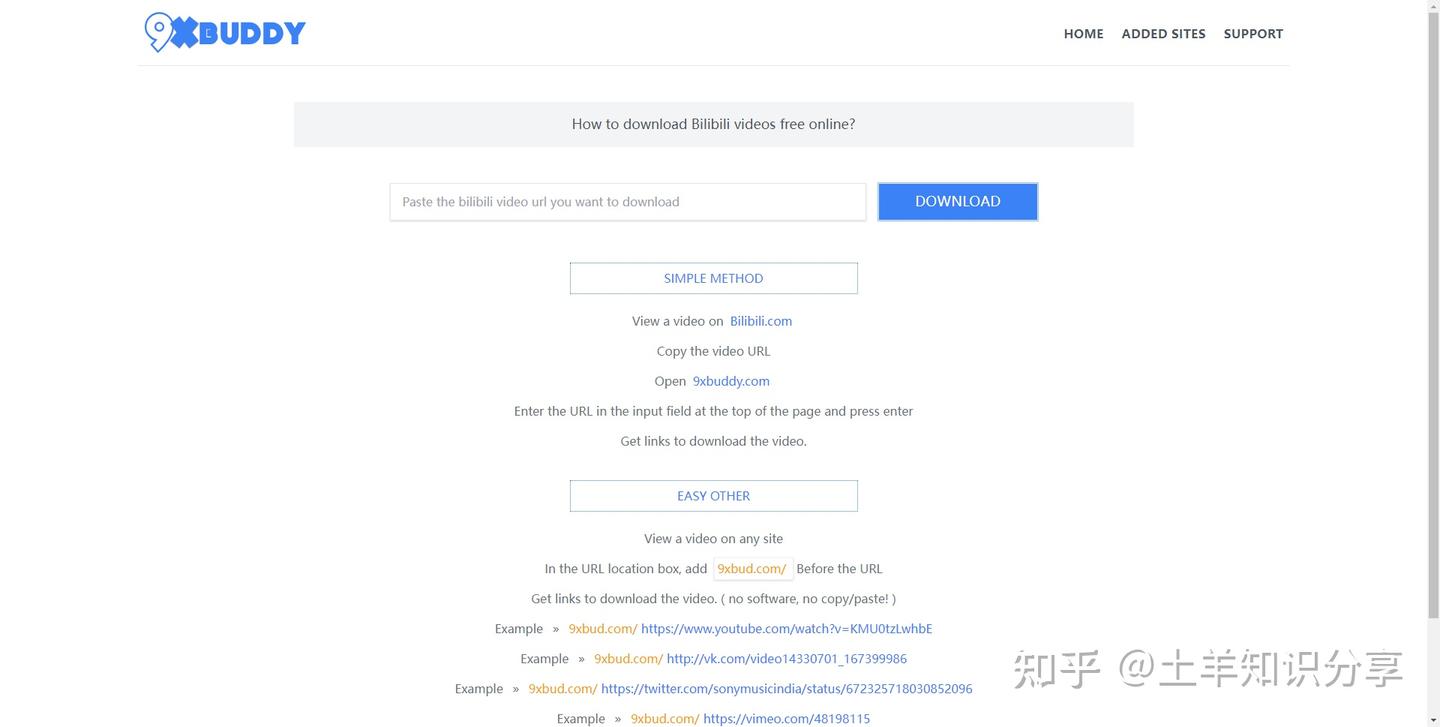Viewport: 1440px width, 727px height.
Task: Click the blue DOWNLOAD button
Action: [958, 202]
